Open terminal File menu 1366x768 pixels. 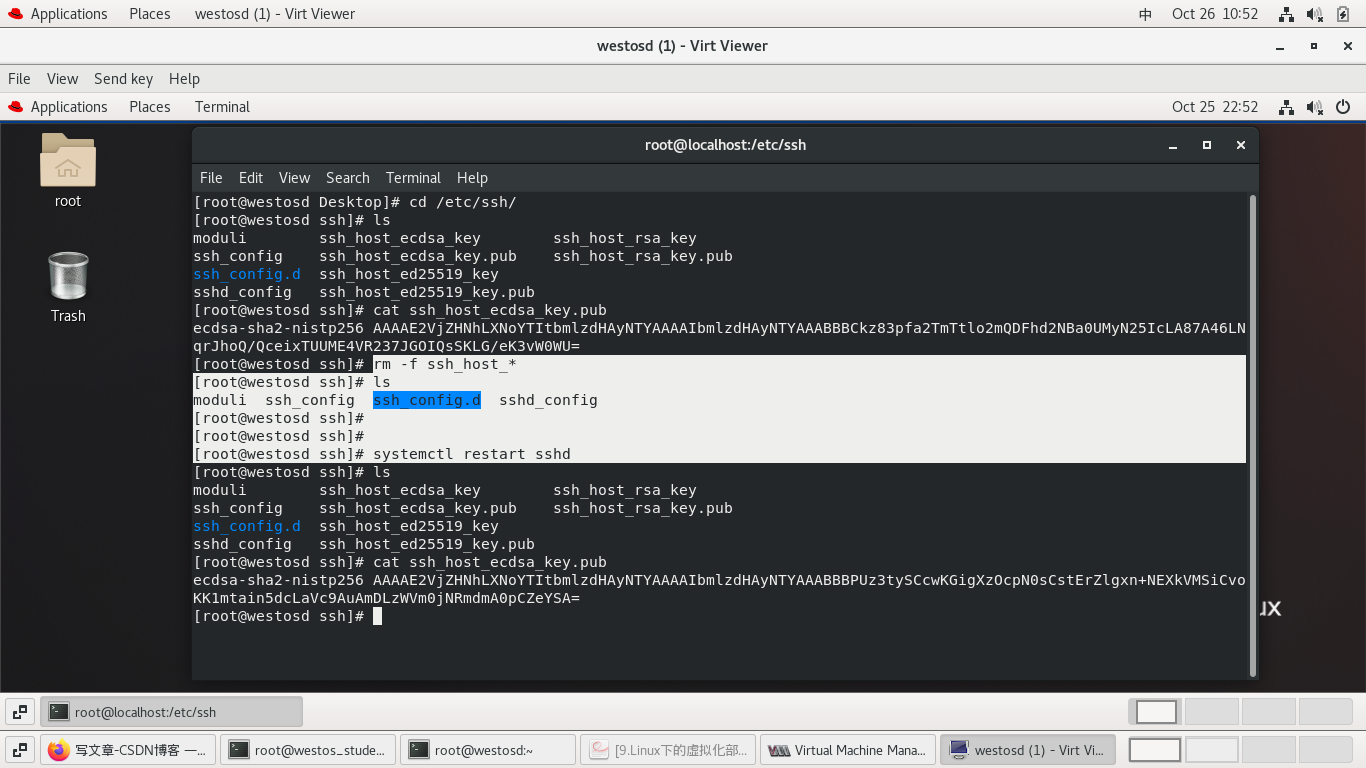pyautogui.click(x=211, y=178)
